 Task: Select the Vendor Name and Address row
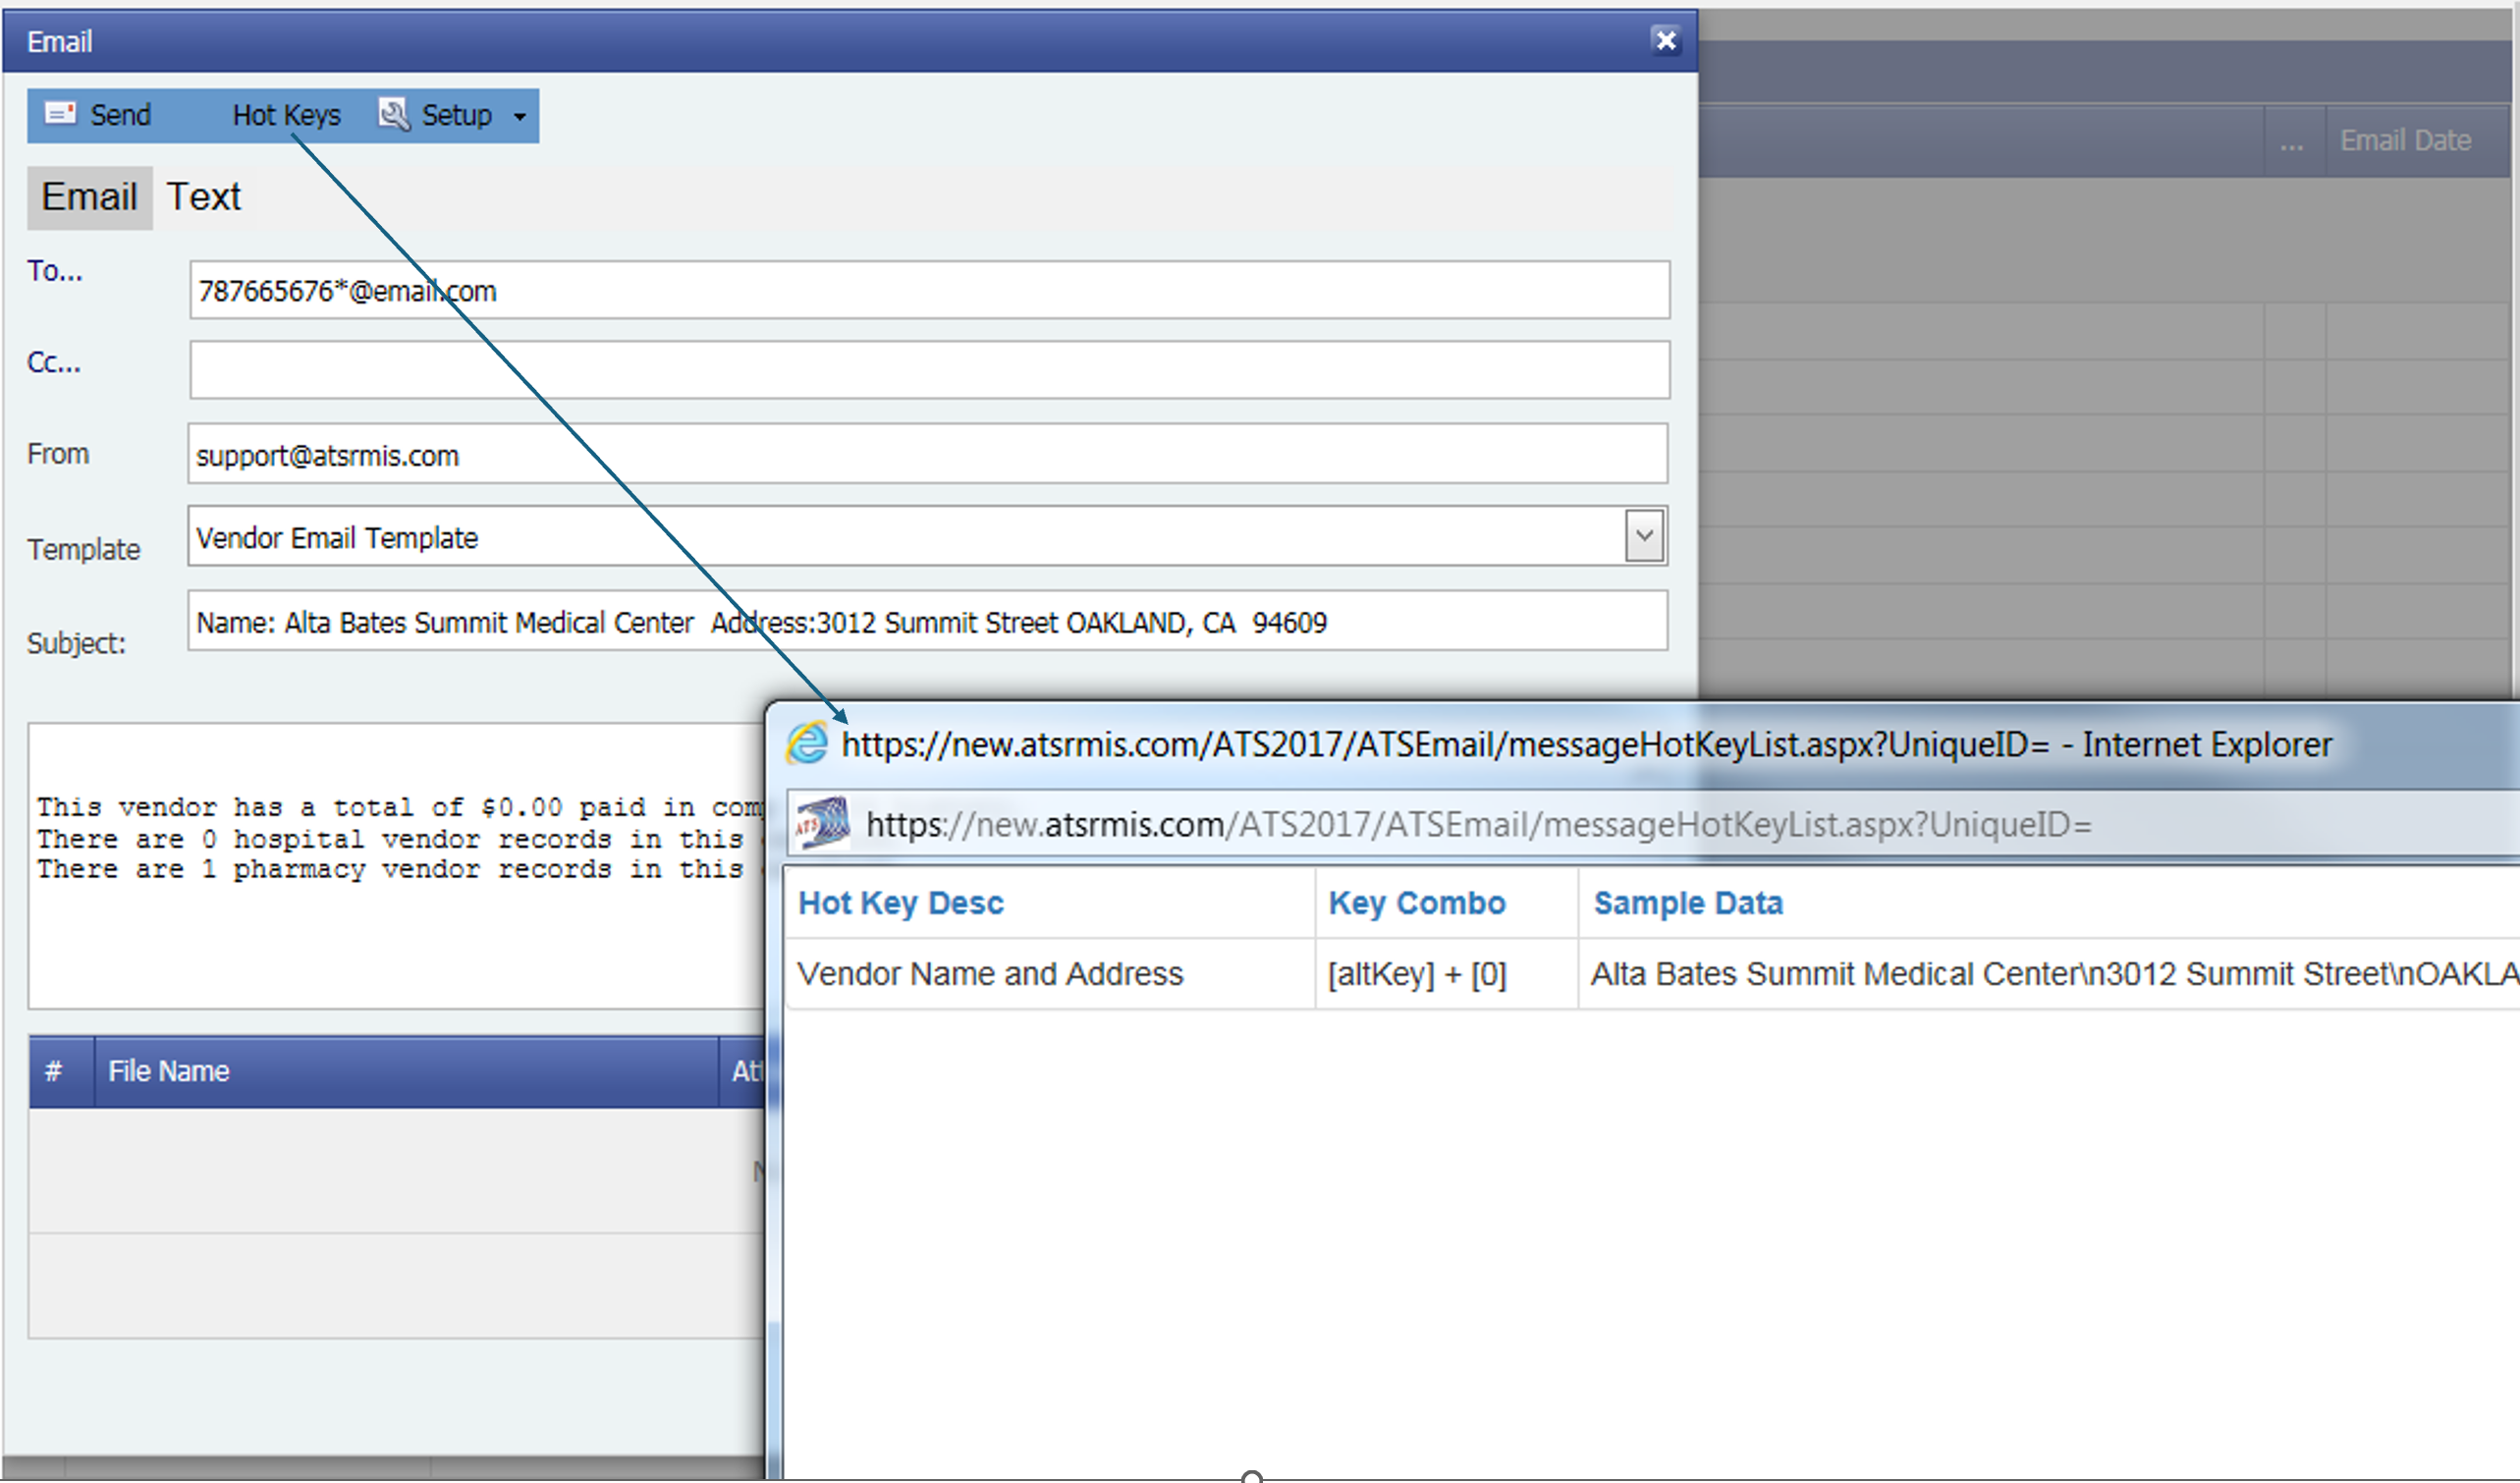[x=989, y=973]
